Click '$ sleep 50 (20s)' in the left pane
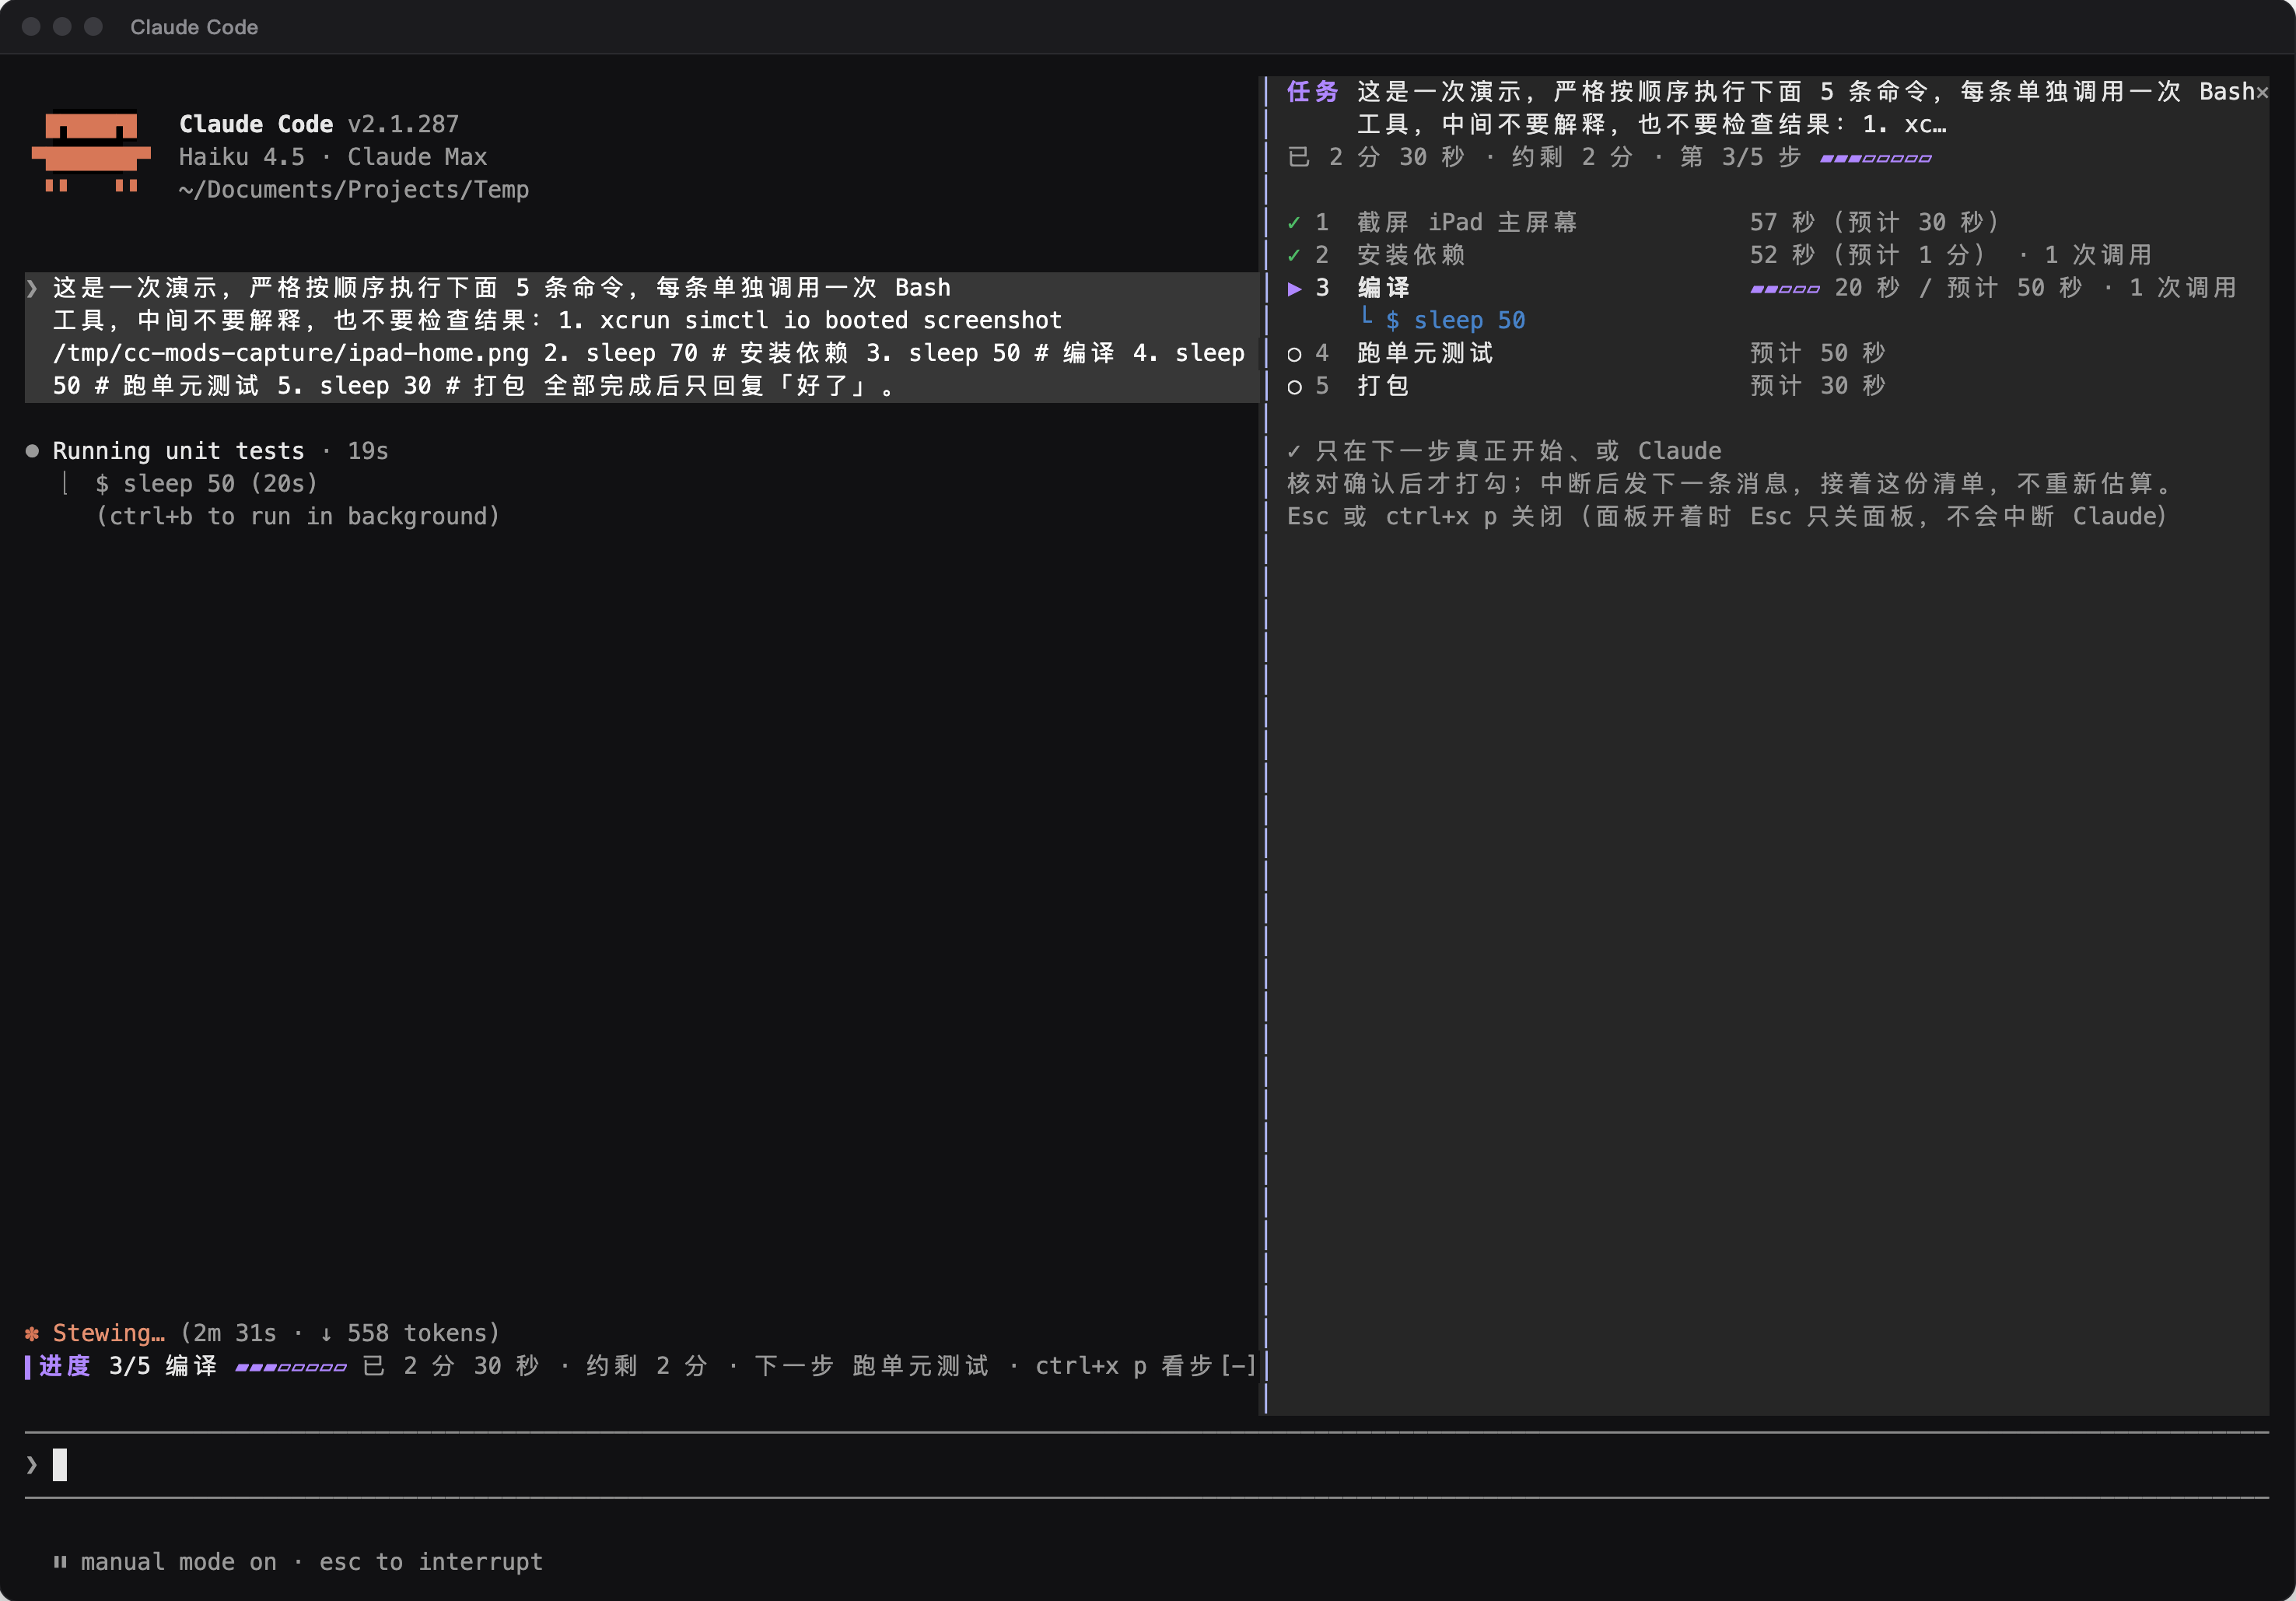Image resolution: width=2296 pixels, height=1601 pixels. 206,484
